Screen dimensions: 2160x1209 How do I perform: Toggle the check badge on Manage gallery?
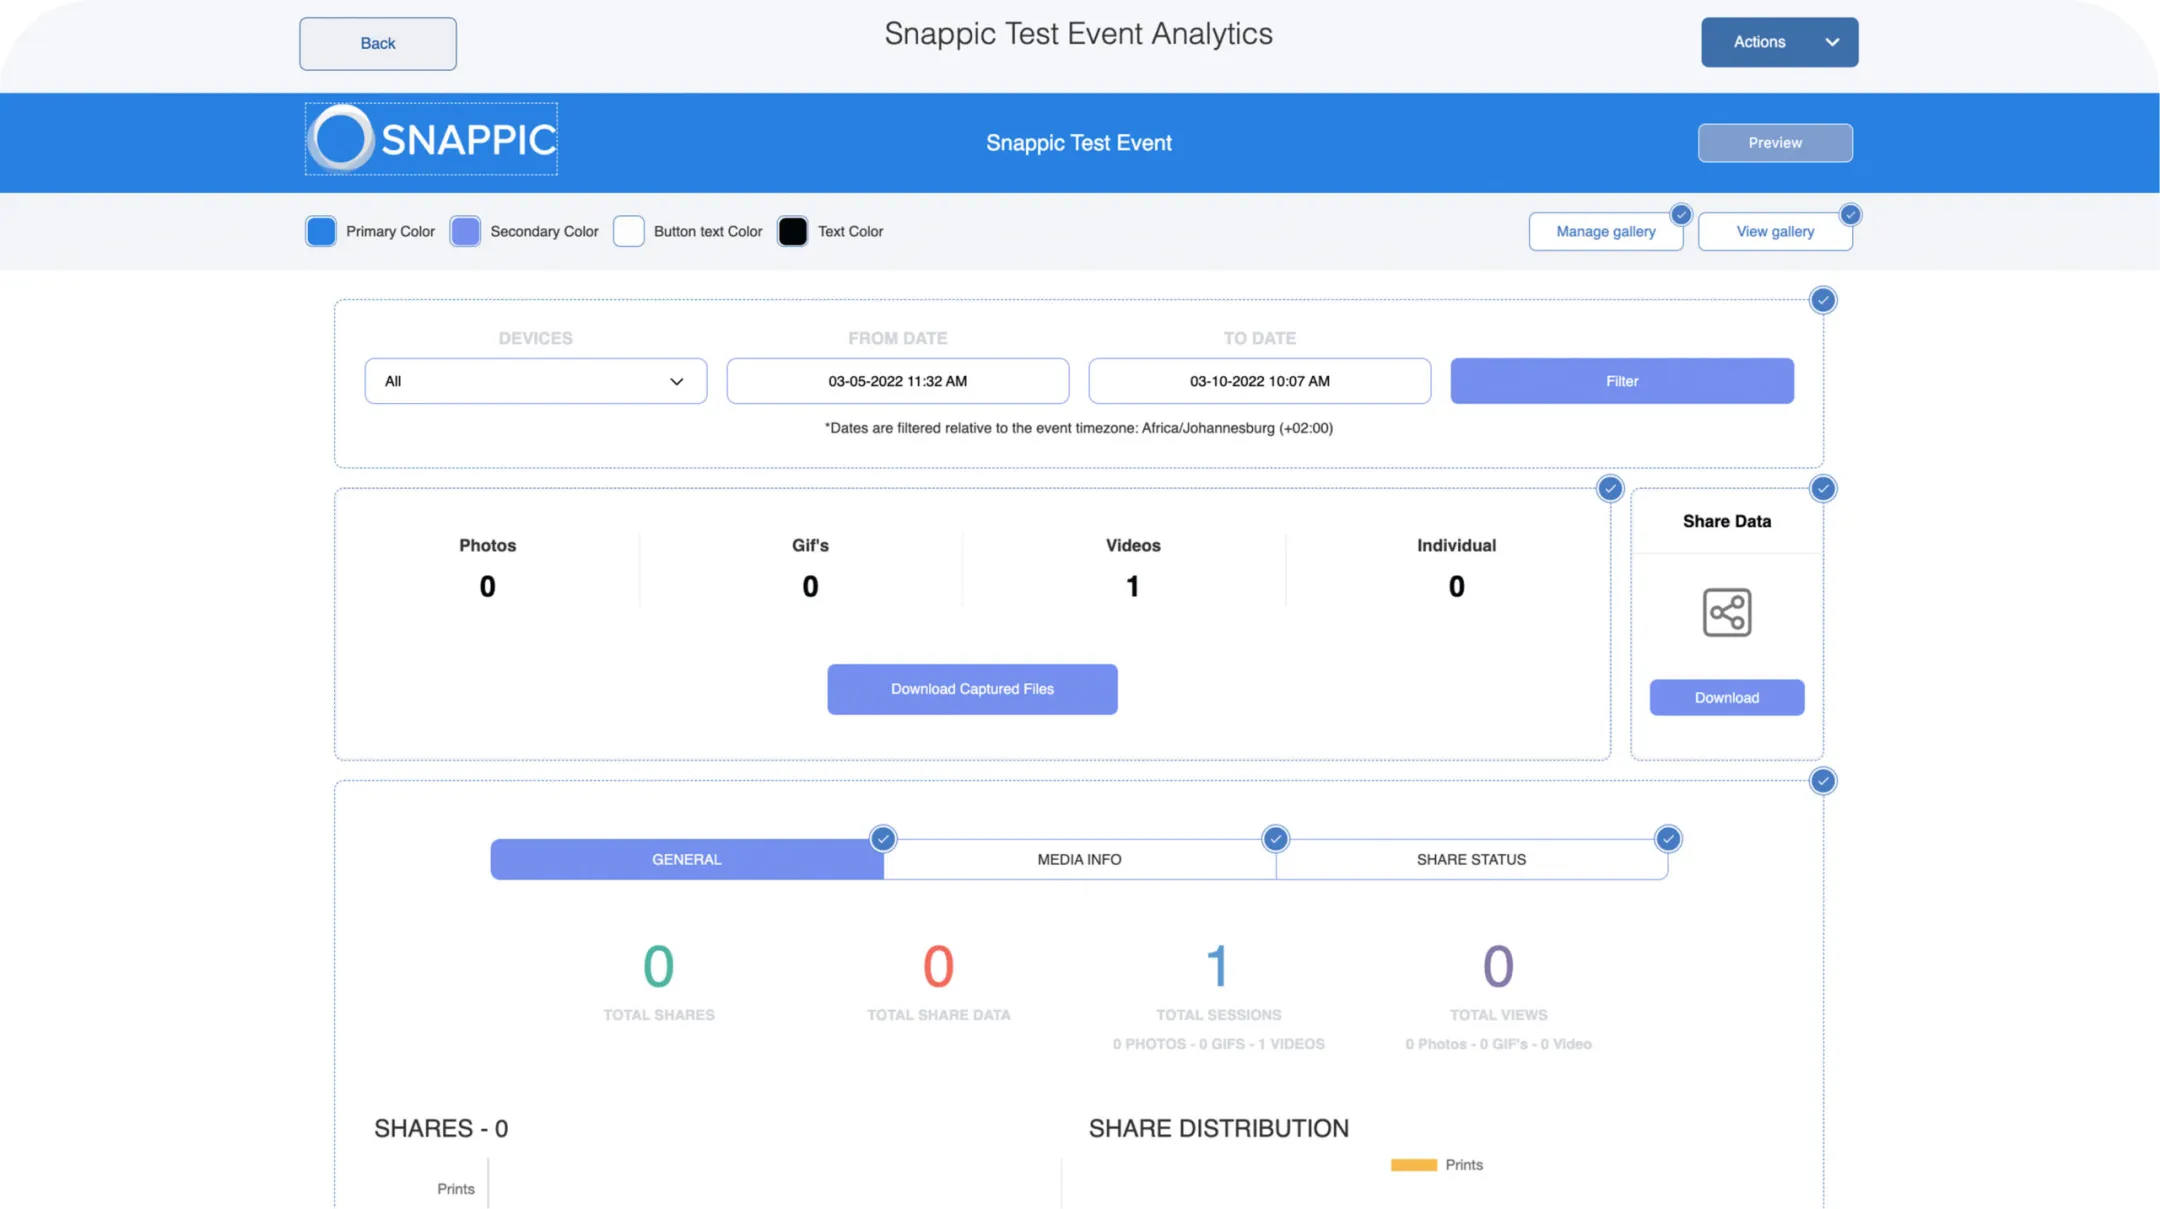[x=1680, y=215]
